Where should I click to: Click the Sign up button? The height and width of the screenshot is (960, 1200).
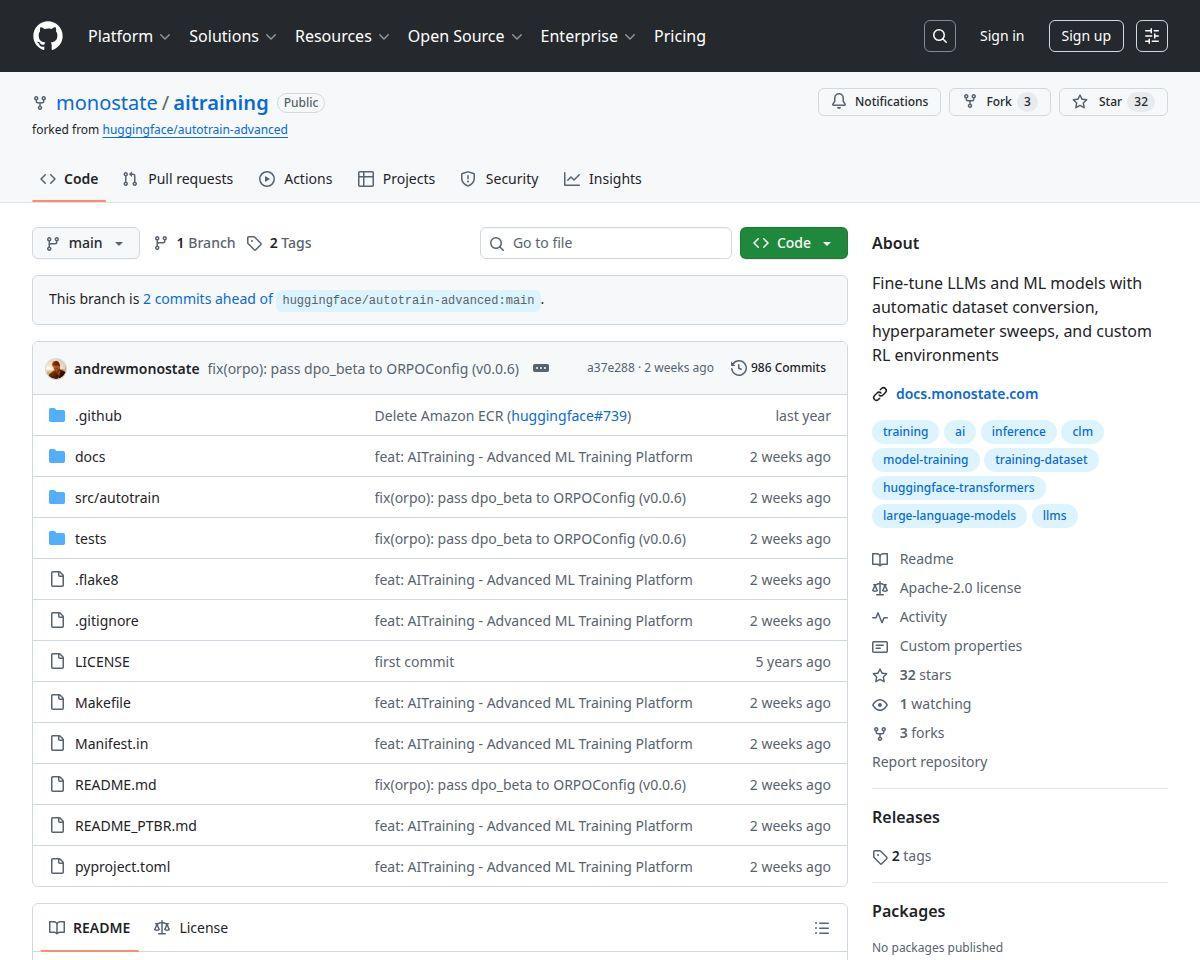1086,36
